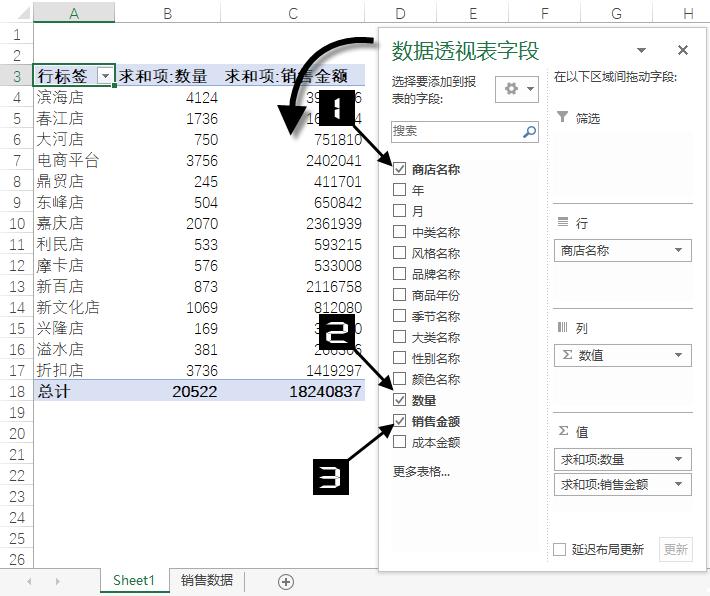
Task: Expand the 求和项:销售金额 value dropdown
Action: pos(678,484)
